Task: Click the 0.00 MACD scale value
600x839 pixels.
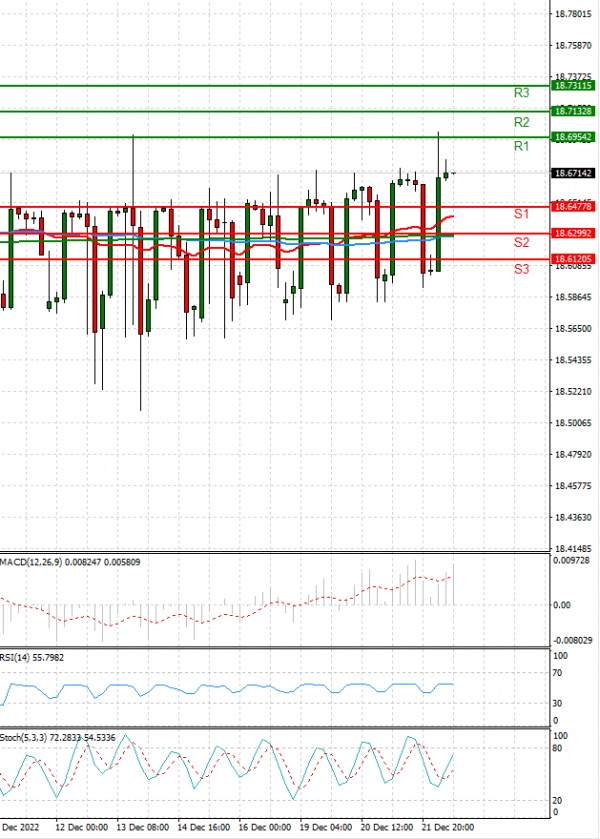Action: [x=561, y=605]
